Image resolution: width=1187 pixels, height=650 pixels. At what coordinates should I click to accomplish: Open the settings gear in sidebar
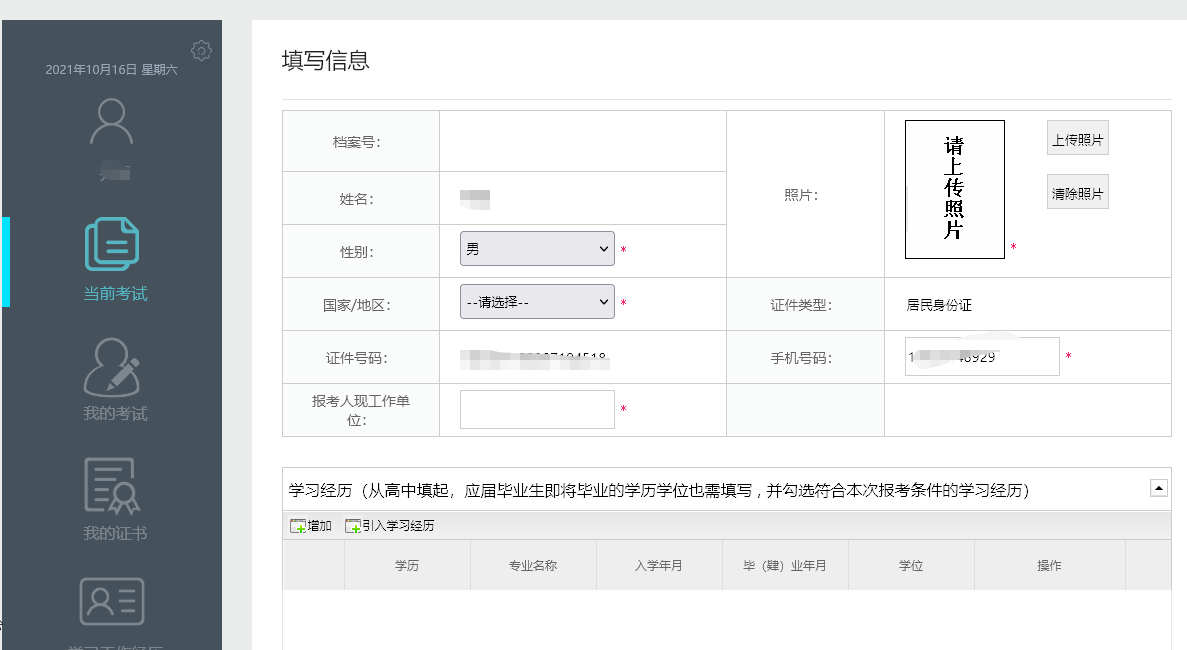click(201, 50)
